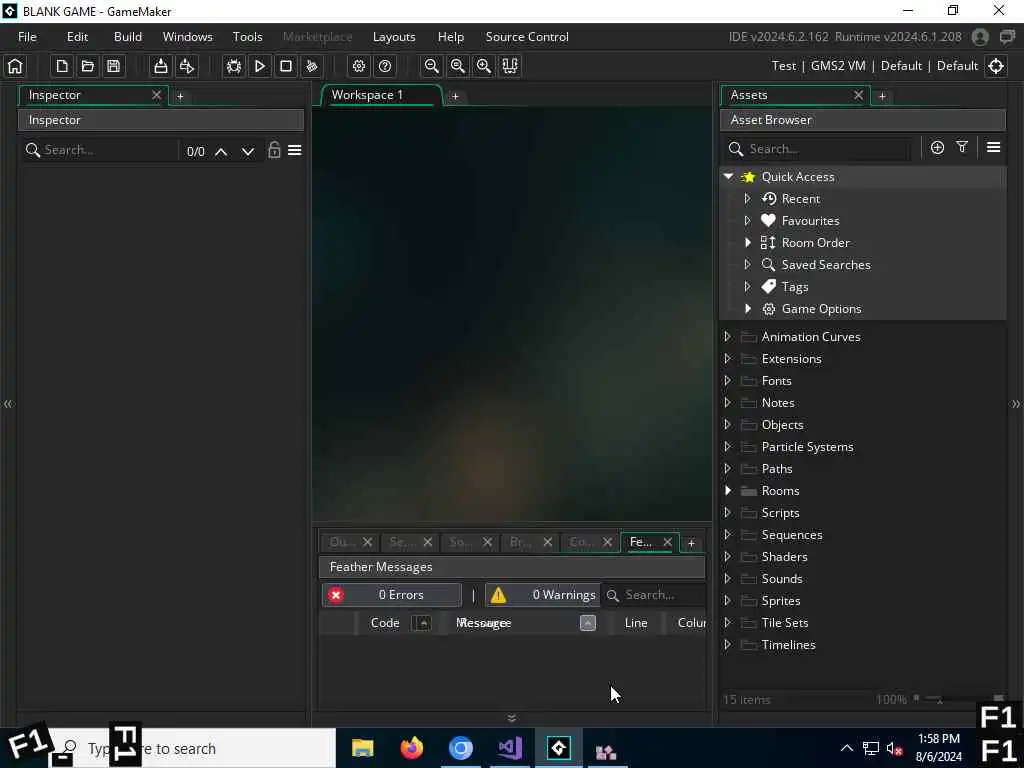Clean the build cache with broom icon
Image resolution: width=1024 pixels, height=768 pixels.
[x=312, y=66]
